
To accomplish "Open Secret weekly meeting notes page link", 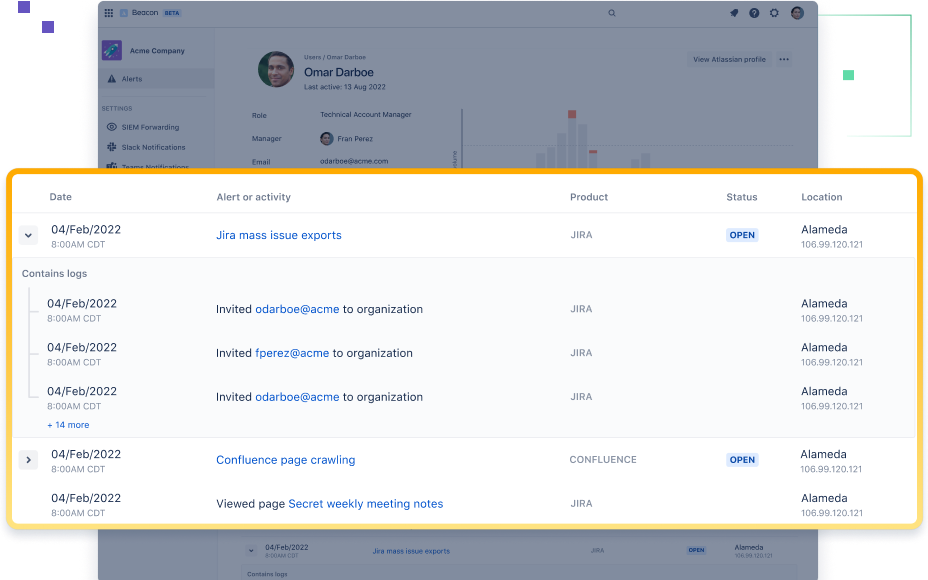I will (366, 504).
